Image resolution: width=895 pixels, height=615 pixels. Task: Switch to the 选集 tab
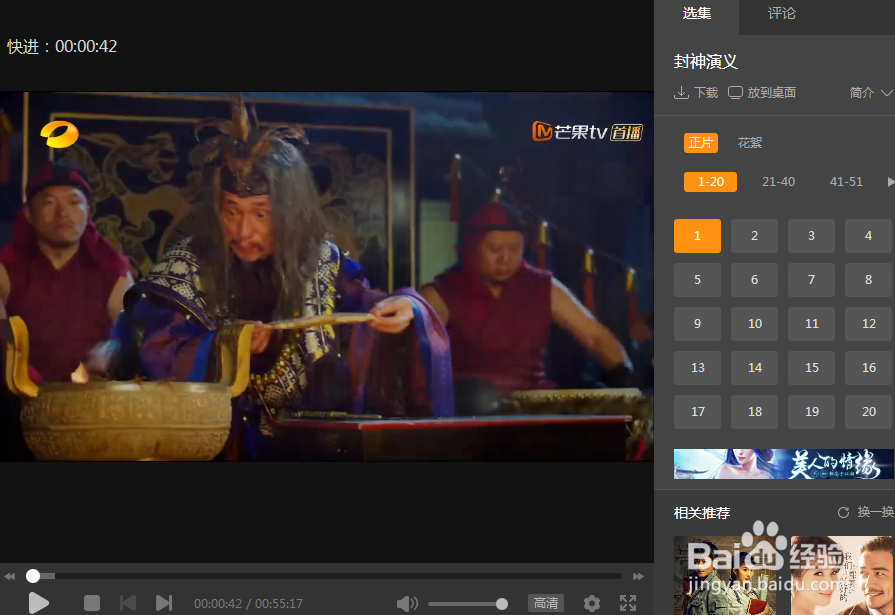coord(696,14)
